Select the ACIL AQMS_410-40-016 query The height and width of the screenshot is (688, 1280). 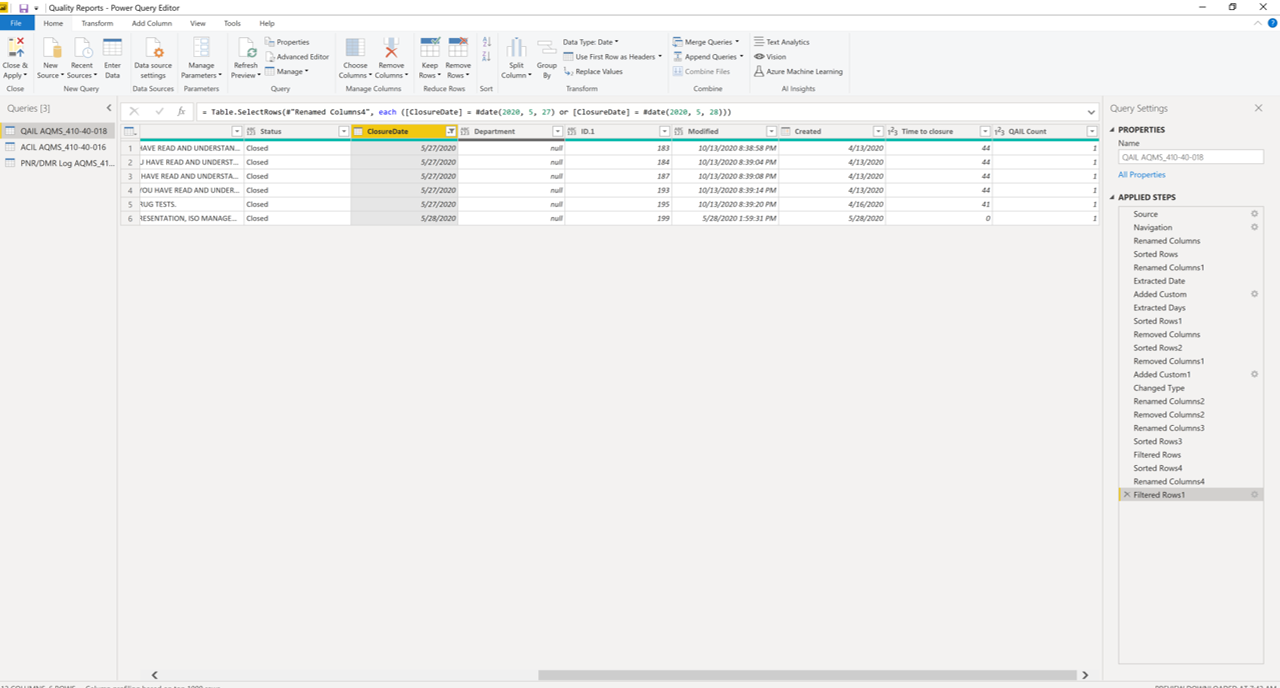[x=57, y=147]
